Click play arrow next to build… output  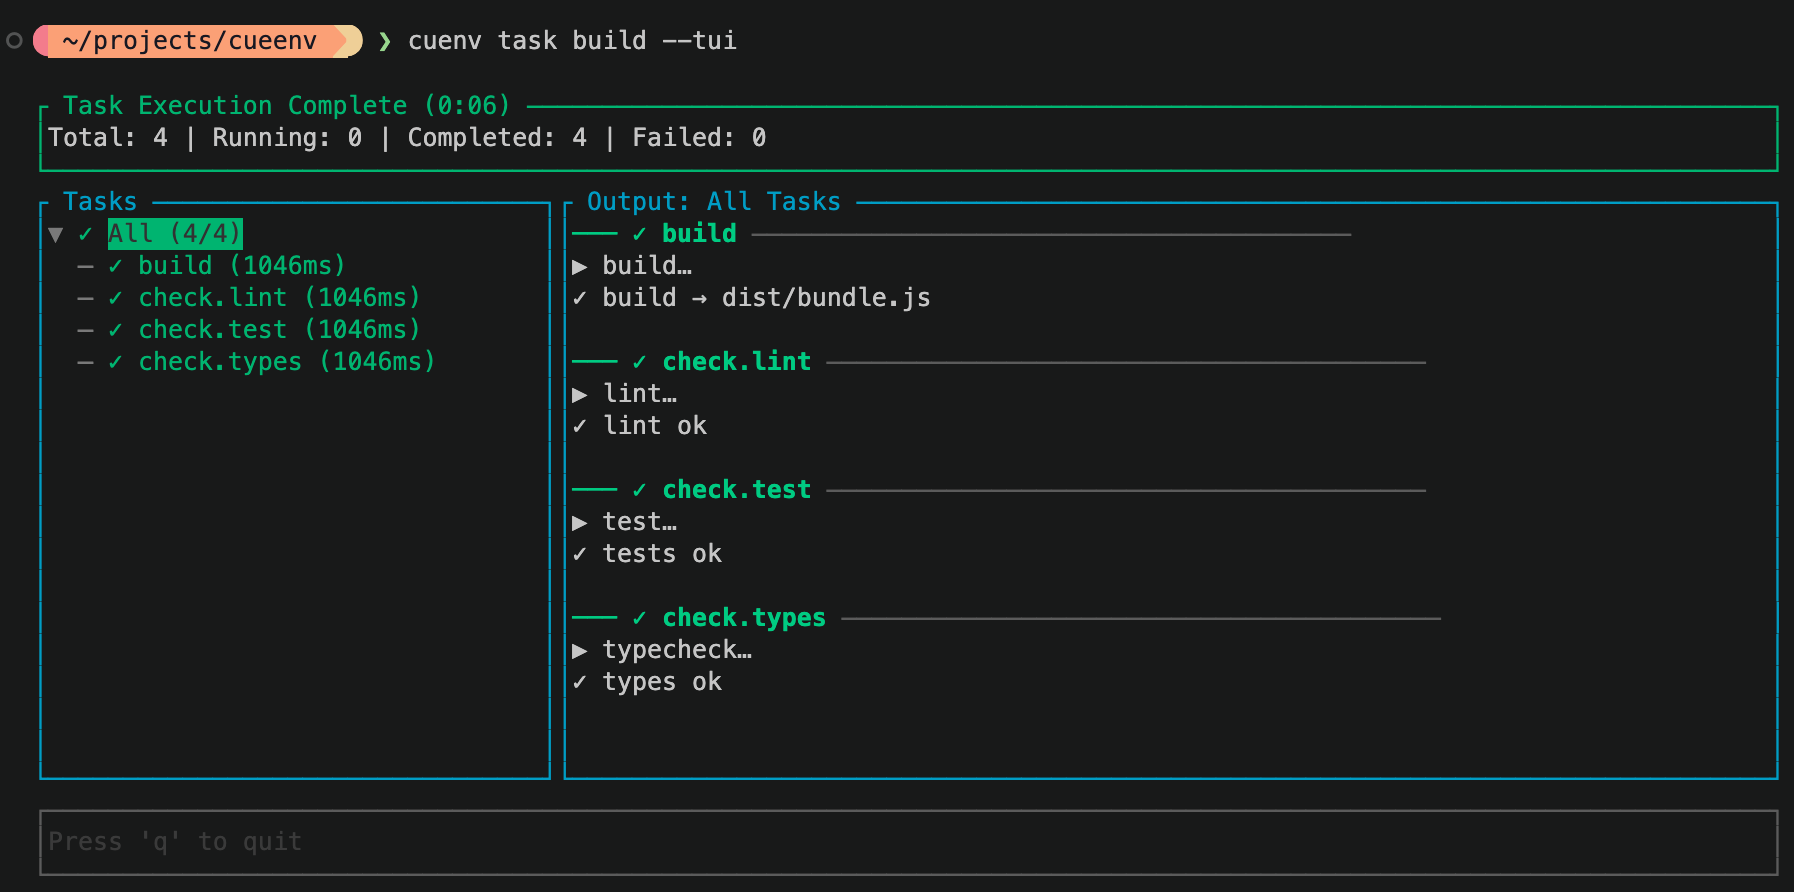click(580, 267)
